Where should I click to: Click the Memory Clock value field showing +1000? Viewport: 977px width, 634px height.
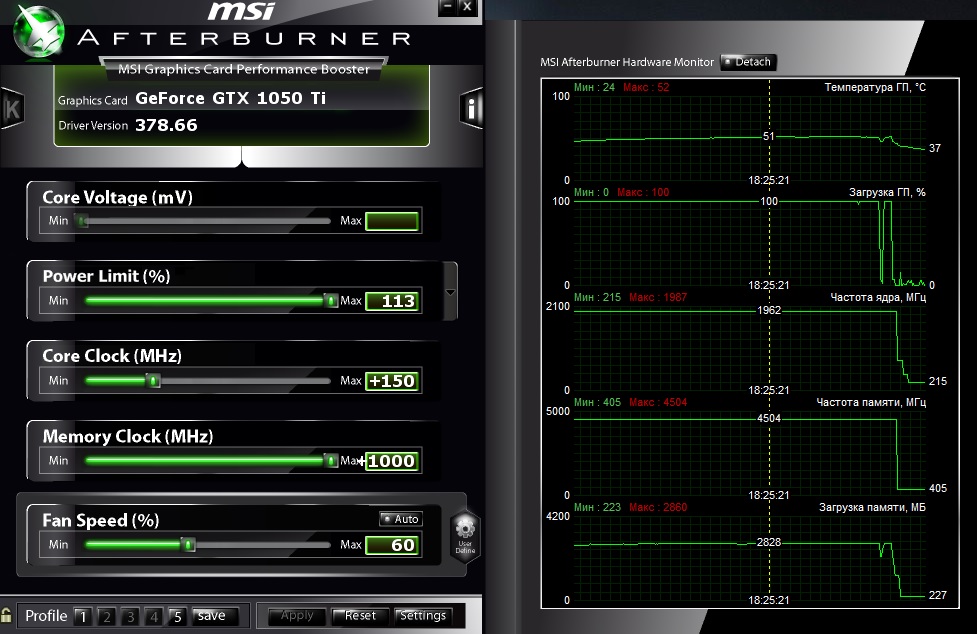[392, 461]
